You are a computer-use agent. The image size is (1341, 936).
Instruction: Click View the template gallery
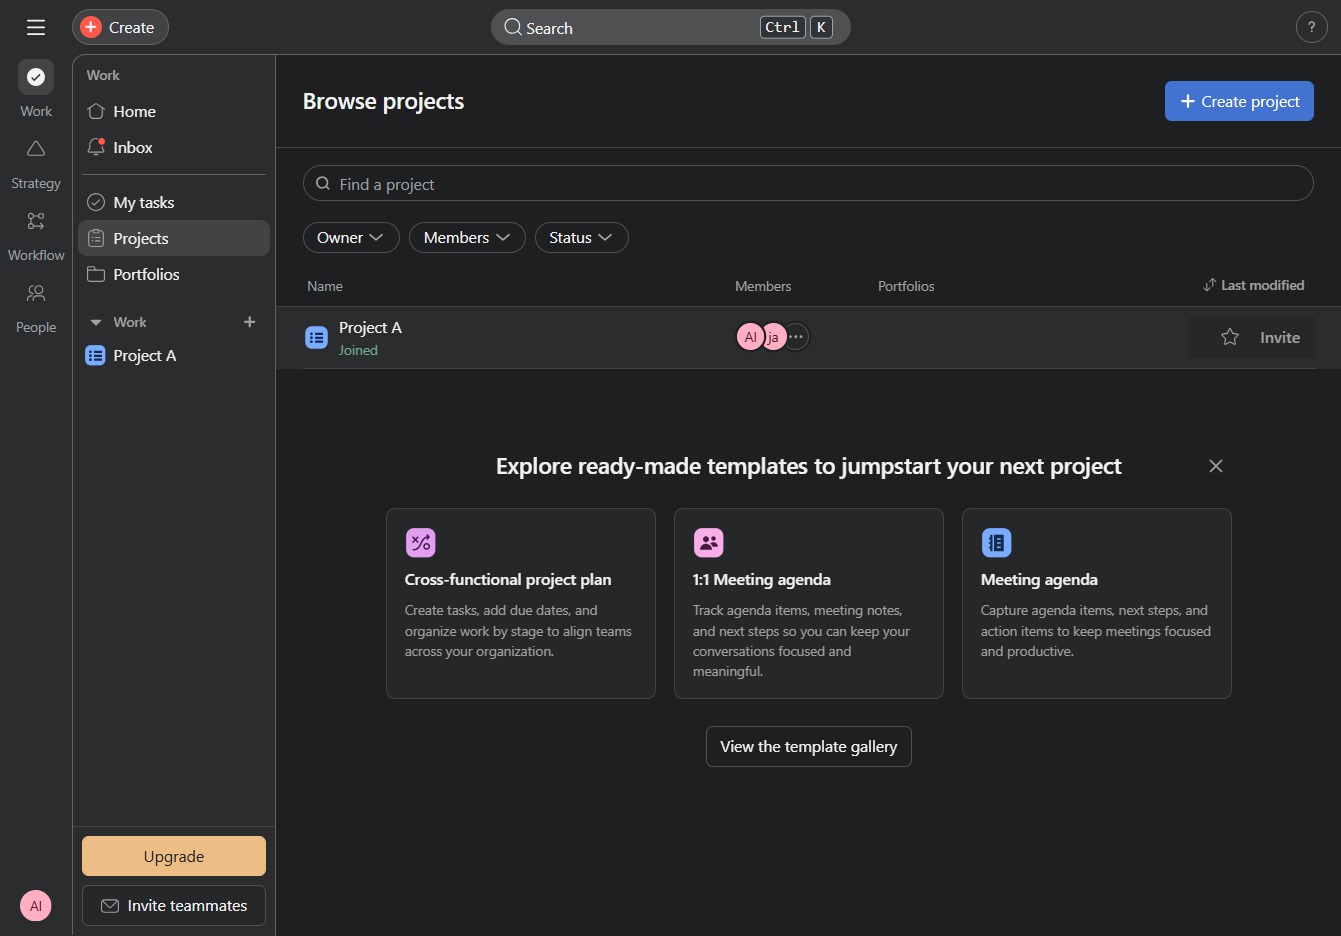pos(809,746)
